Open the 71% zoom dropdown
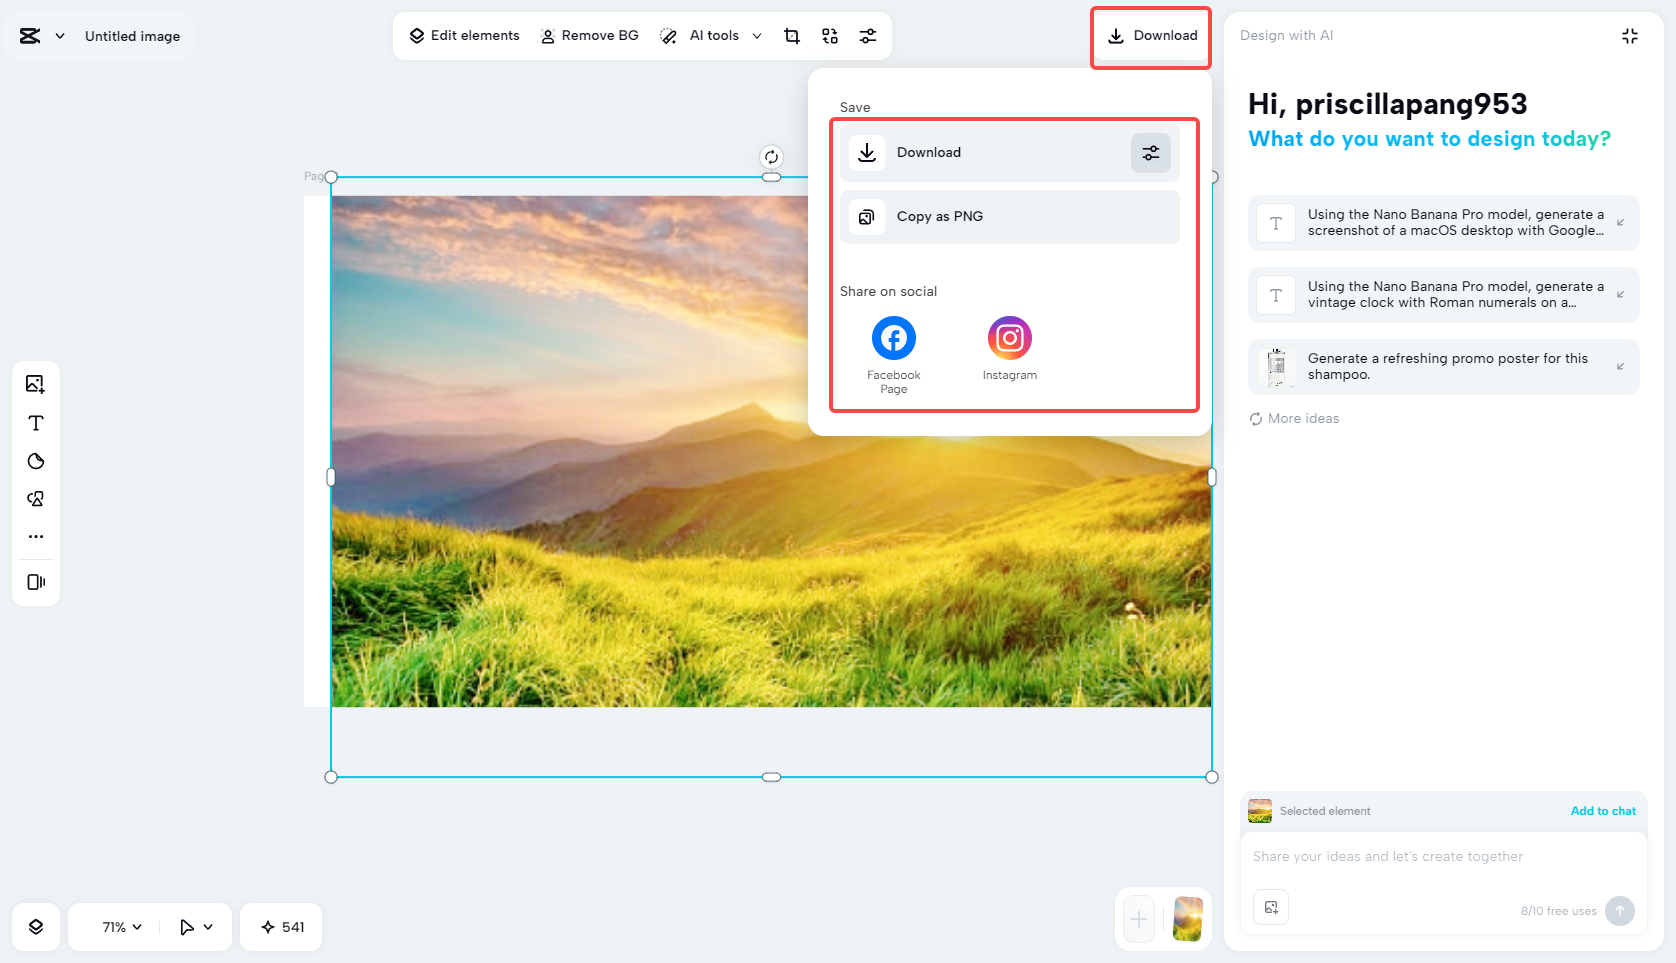 (121, 927)
